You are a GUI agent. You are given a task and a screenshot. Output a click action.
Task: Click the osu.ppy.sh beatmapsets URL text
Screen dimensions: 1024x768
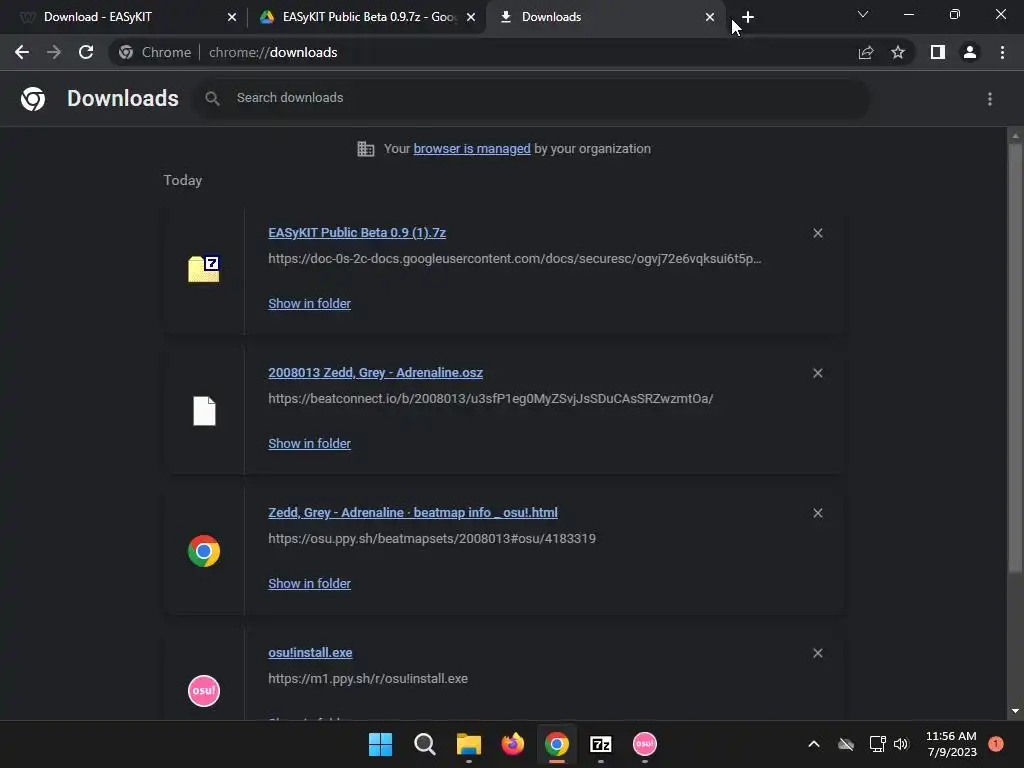[432, 539]
